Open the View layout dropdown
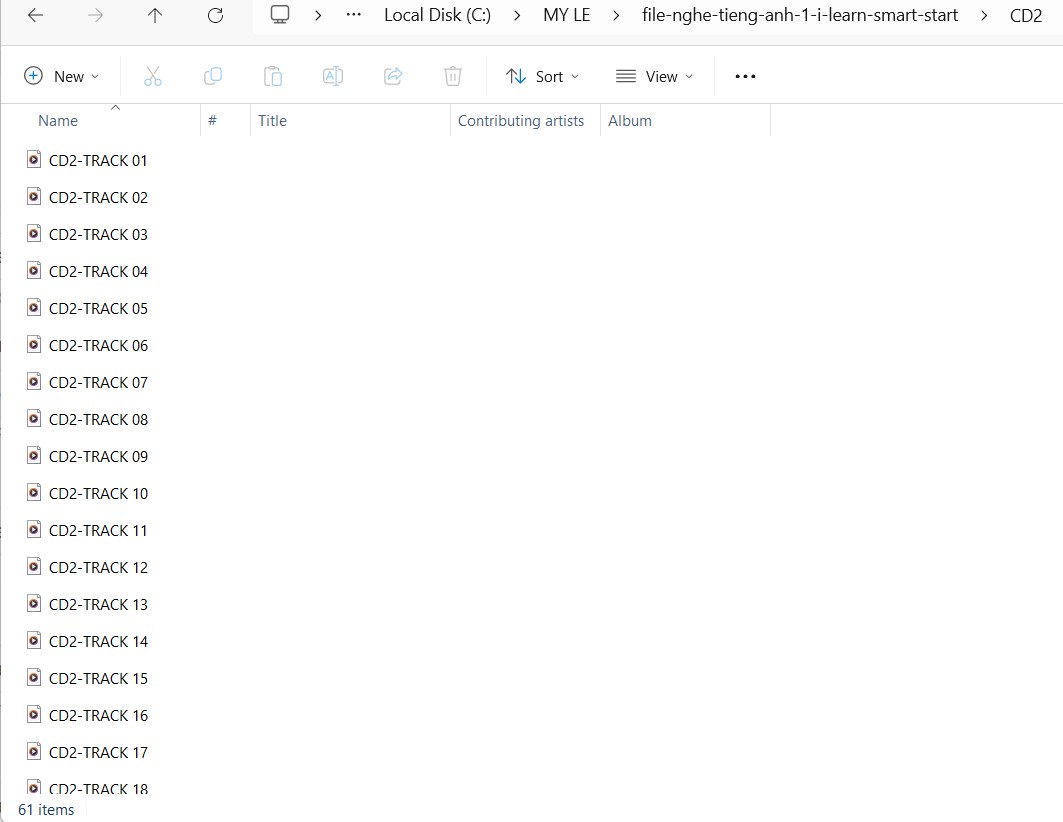Viewport: 1063px width, 822px height. tap(654, 76)
